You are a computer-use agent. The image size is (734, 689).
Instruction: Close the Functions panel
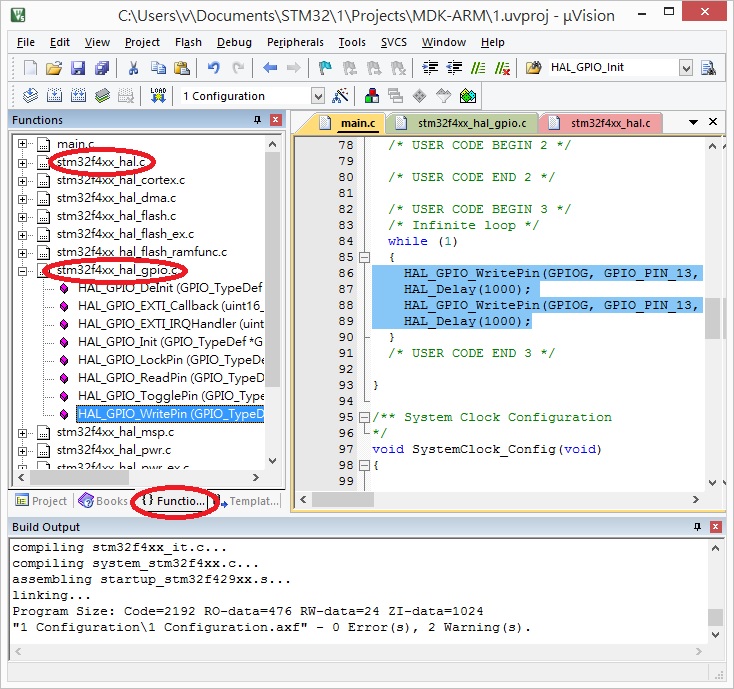tap(276, 120)
